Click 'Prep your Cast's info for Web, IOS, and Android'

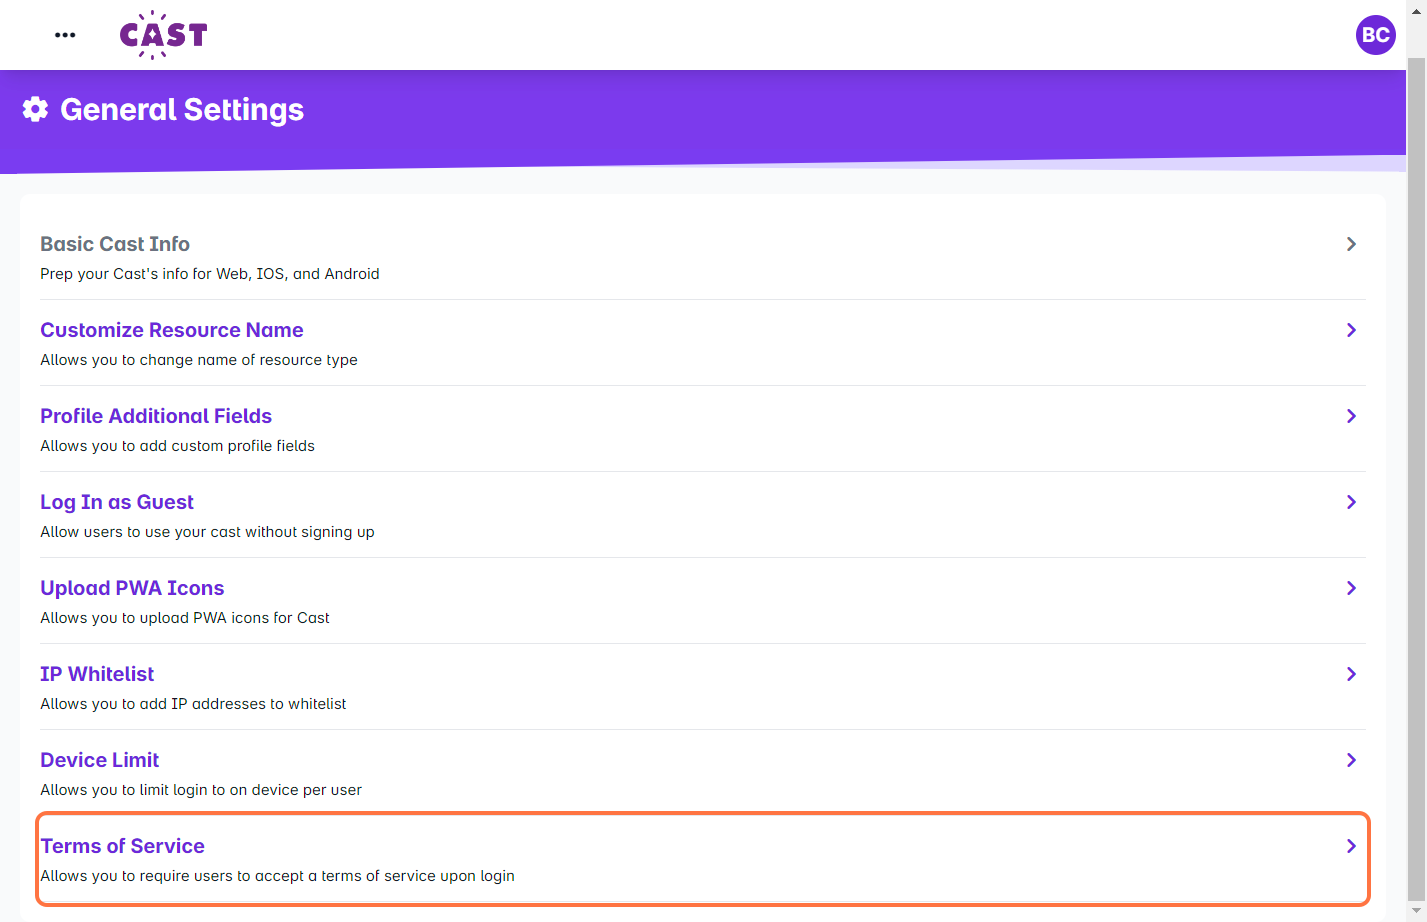[210, 274]
